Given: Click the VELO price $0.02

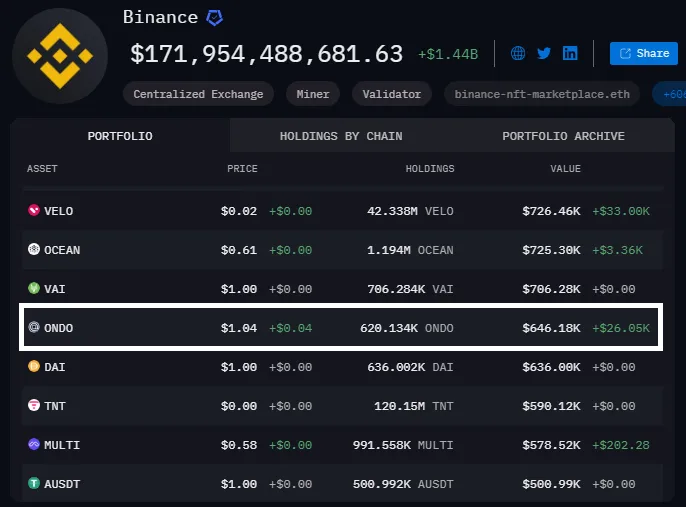Looking at the screenshot, I should [x=239, y=211].
